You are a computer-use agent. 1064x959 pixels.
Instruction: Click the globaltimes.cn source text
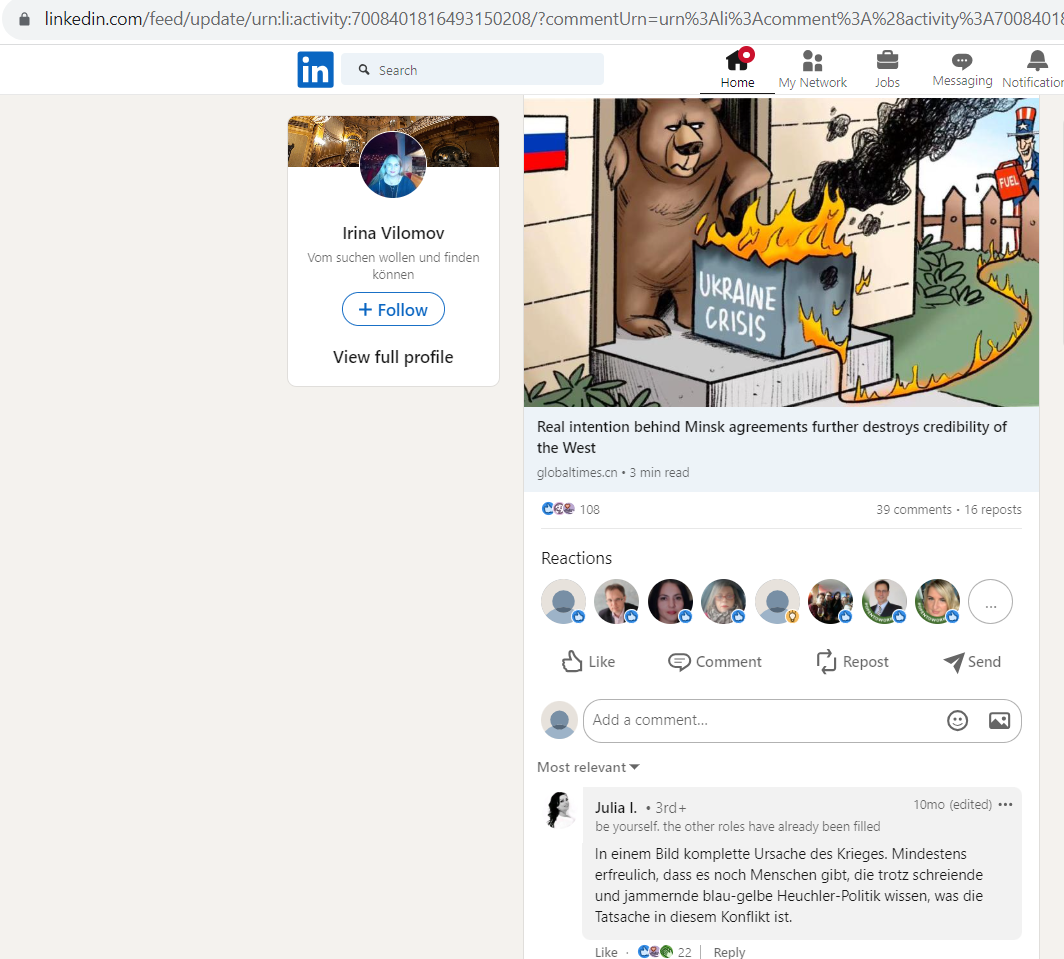pos(577,472)
